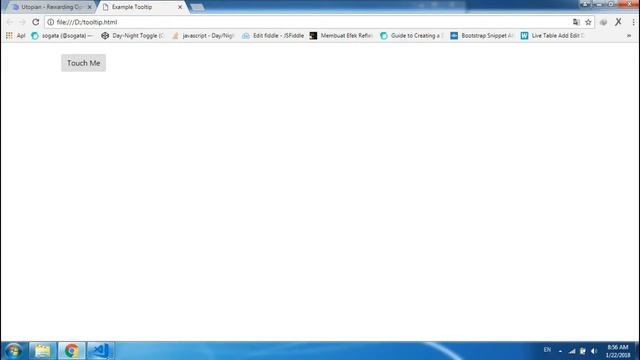Show hidden tray icons with the arrow
The width and height of the screenshot is (640, 360).
pos(560,351)
